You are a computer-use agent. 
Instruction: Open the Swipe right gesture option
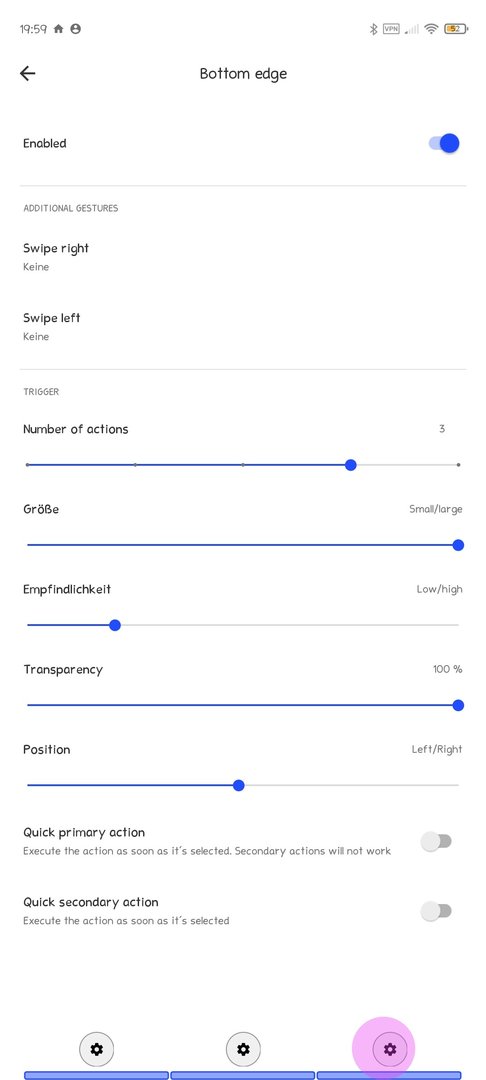243,257
